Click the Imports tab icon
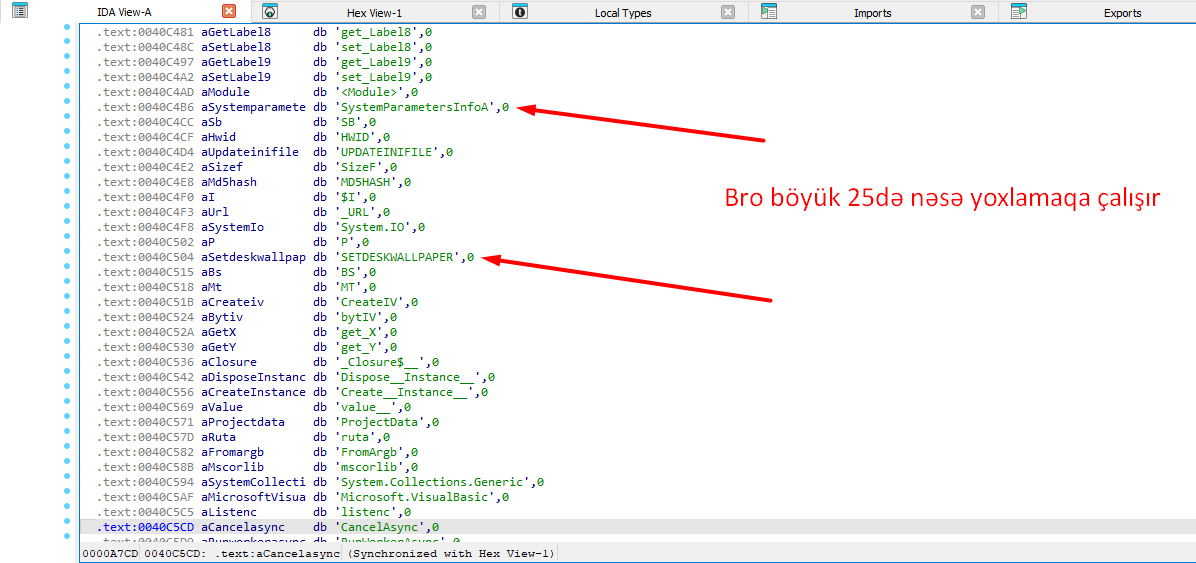1196x563 pixels. (769, 12)
